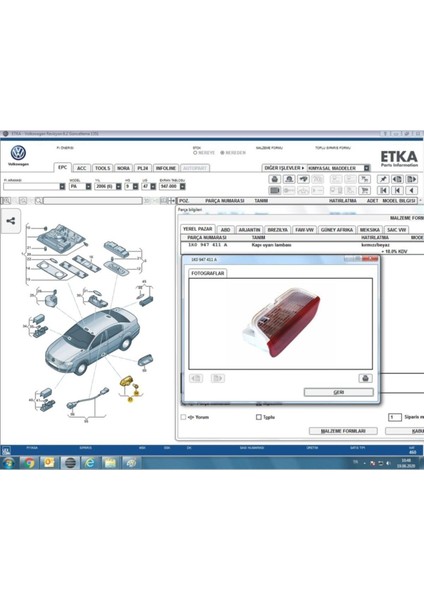Viewport: 424px width, 600px height.
Task: Print the part photo in the popup
Action: (365, 378)
